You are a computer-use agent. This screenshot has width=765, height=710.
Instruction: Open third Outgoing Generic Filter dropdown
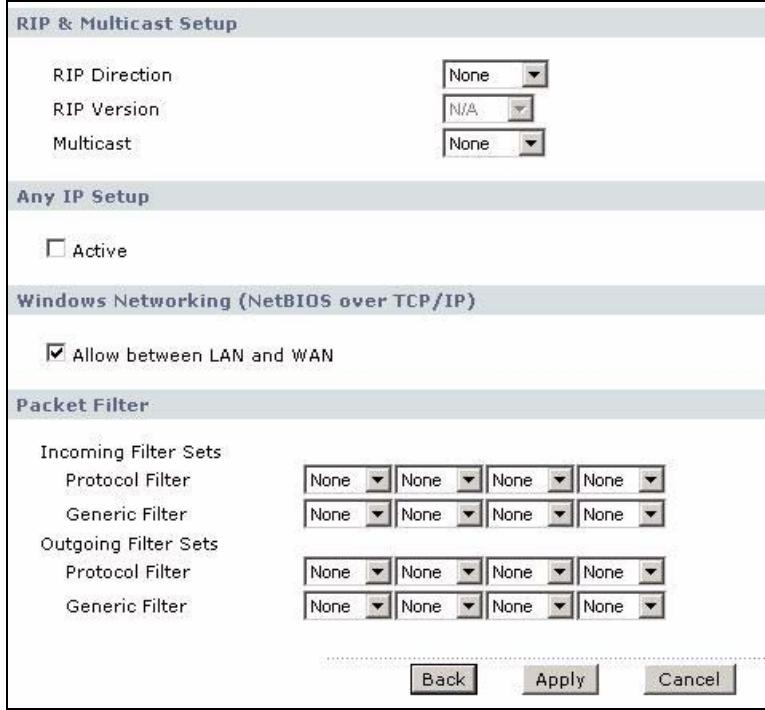(x=529, y=606)
